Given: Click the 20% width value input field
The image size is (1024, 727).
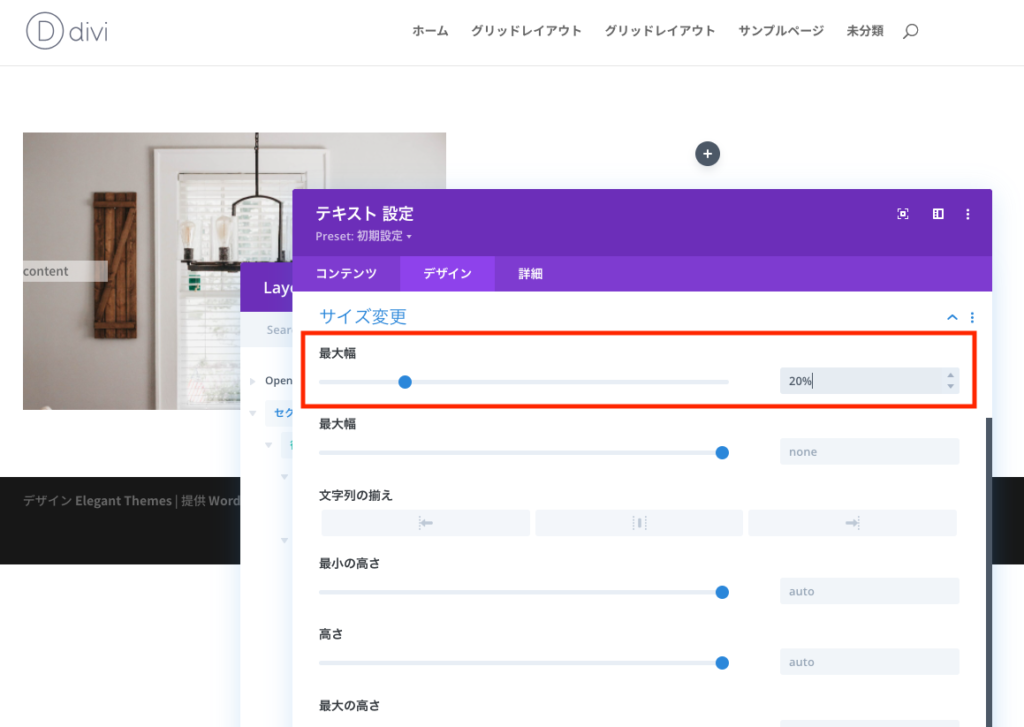Looking at the screenshot, I should point(860,381).
